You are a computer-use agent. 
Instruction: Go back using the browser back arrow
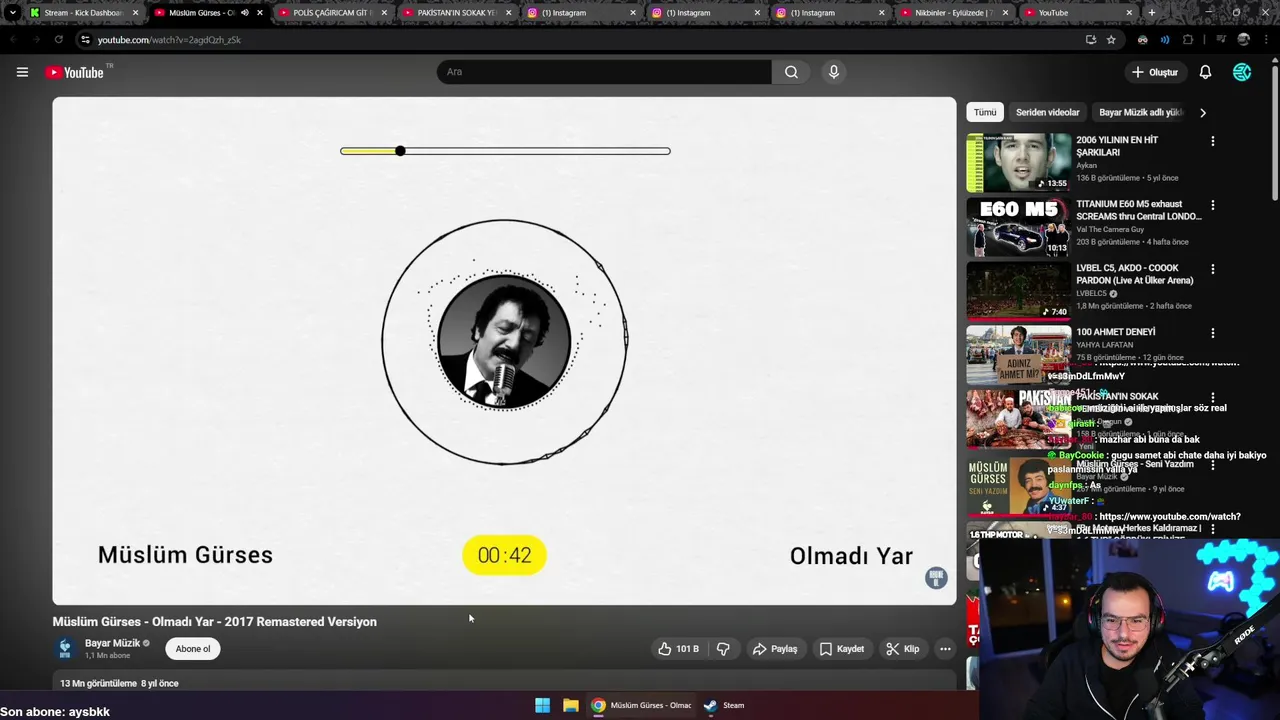click(13, 40)
